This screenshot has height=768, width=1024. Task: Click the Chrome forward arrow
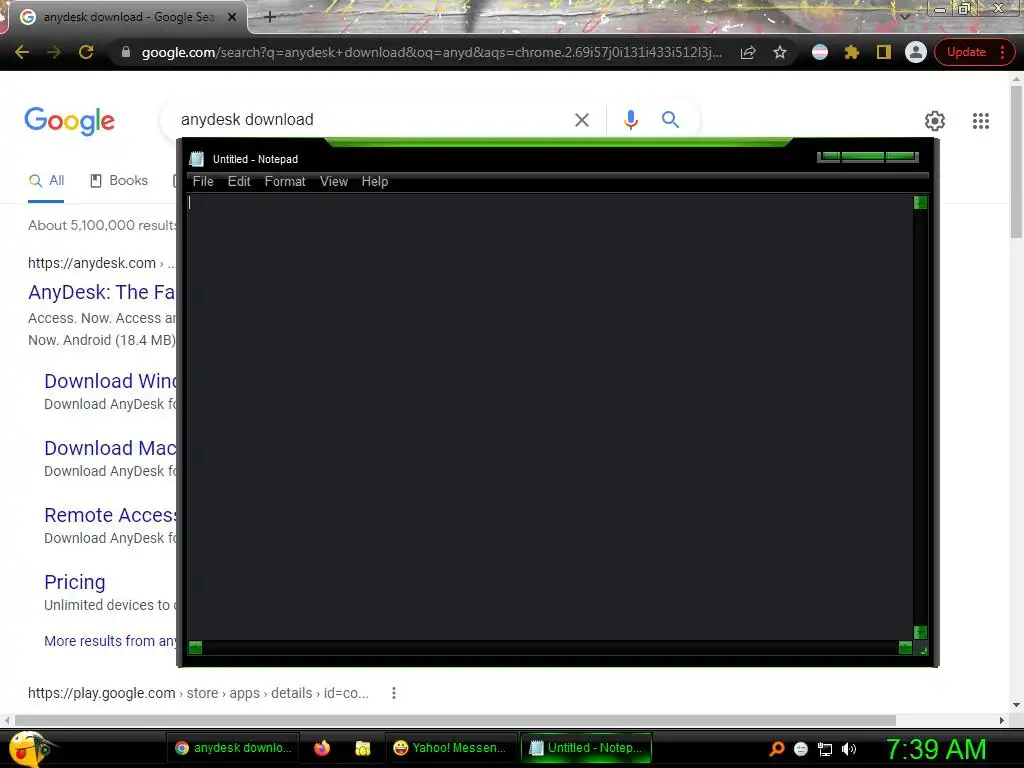coord(54,52)
